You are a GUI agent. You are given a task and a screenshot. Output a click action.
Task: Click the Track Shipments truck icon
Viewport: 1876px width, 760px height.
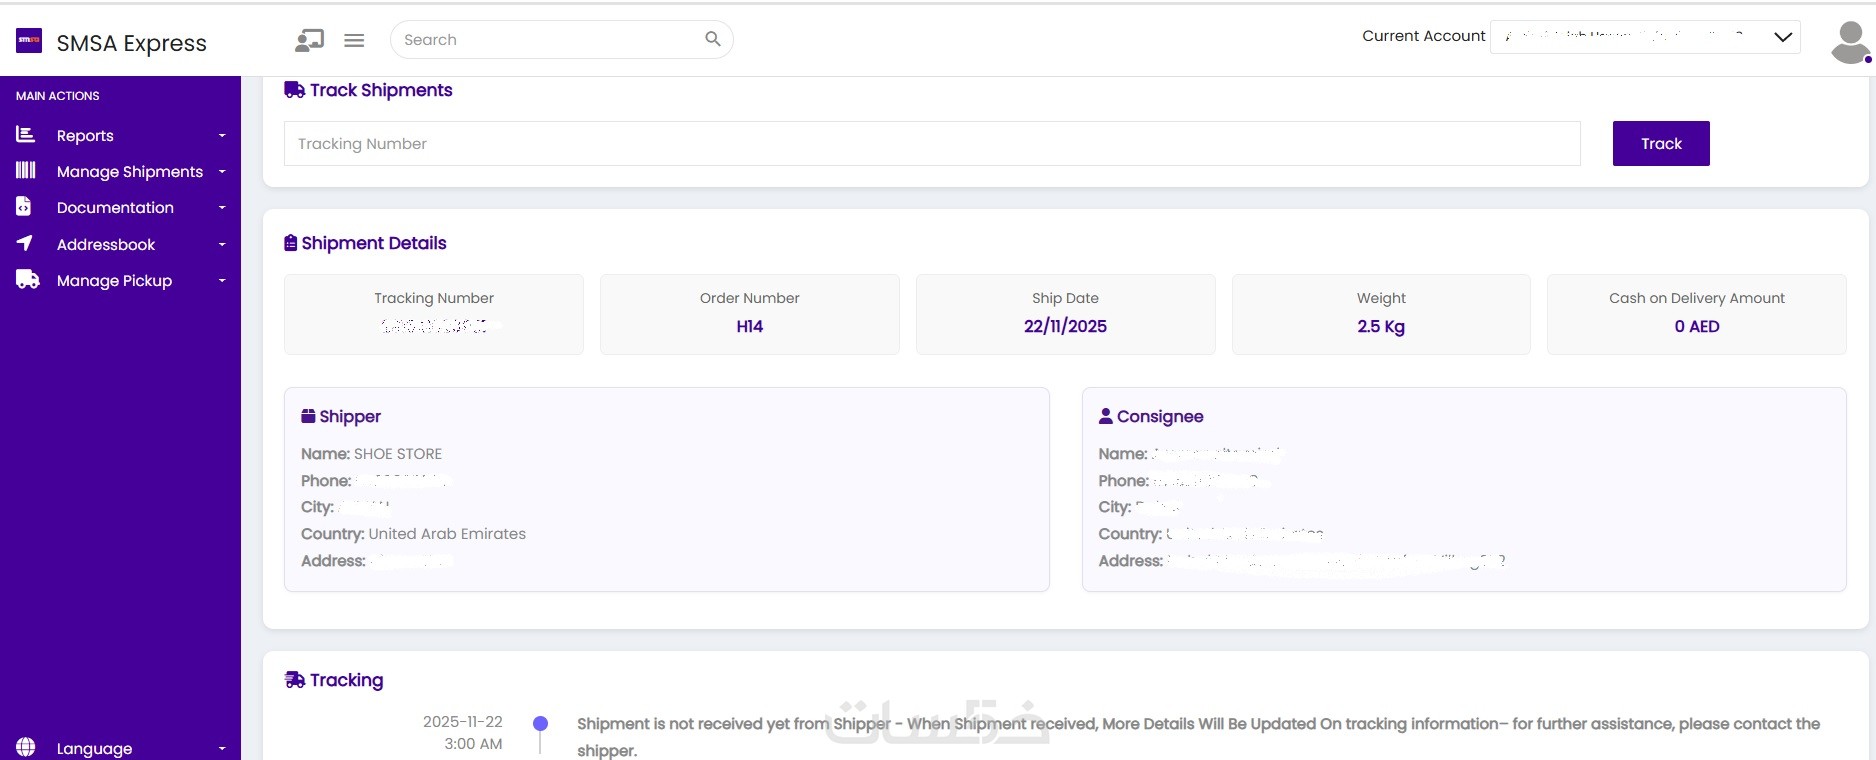click(295, 90)
